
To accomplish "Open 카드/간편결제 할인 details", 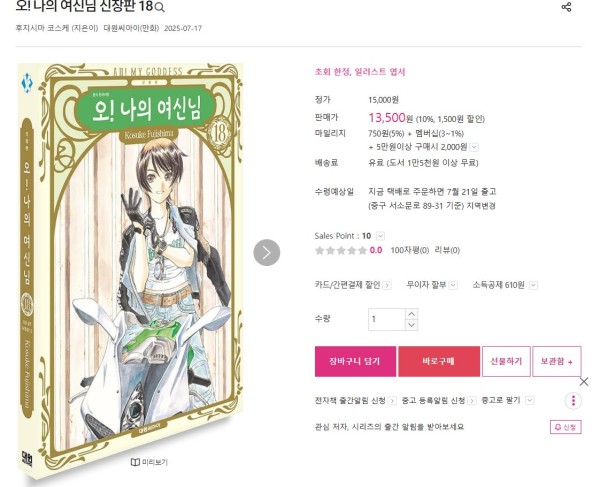I will (352, 285).
